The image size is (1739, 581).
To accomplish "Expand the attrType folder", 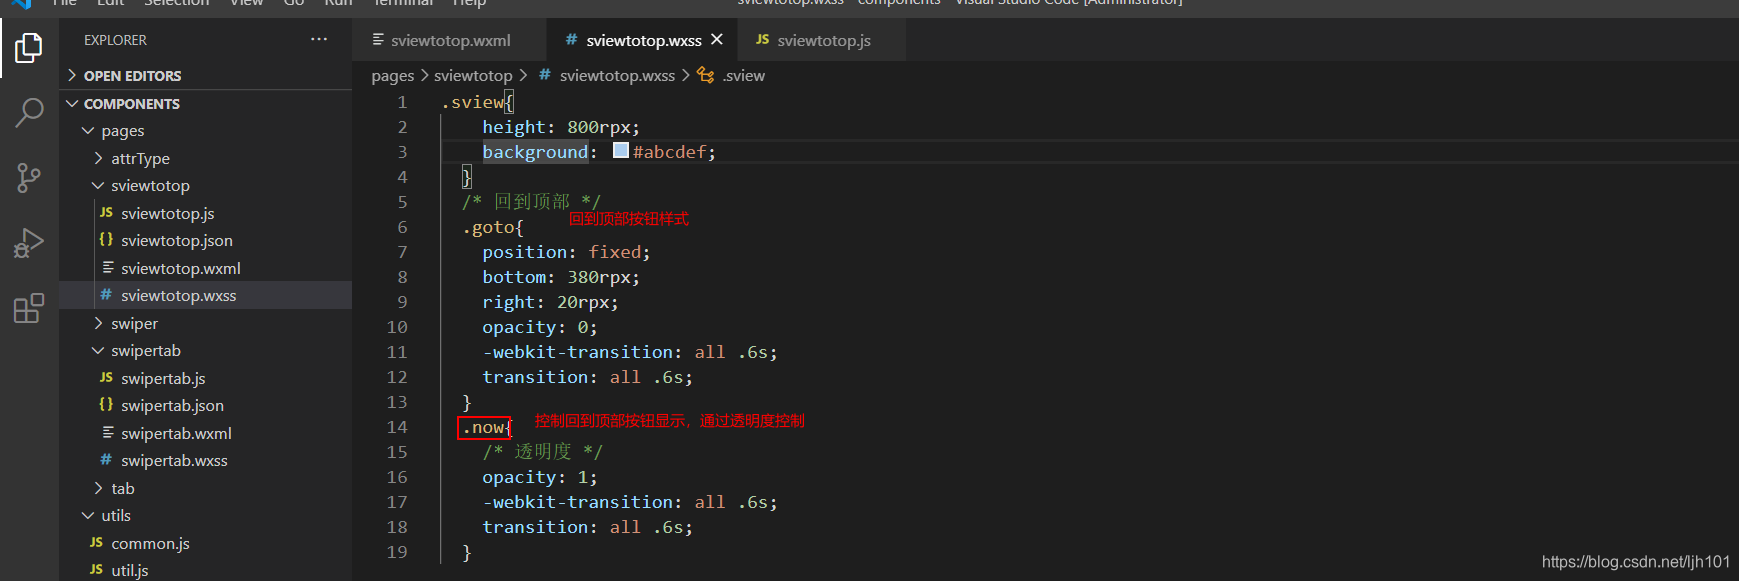I will point(206,159).
